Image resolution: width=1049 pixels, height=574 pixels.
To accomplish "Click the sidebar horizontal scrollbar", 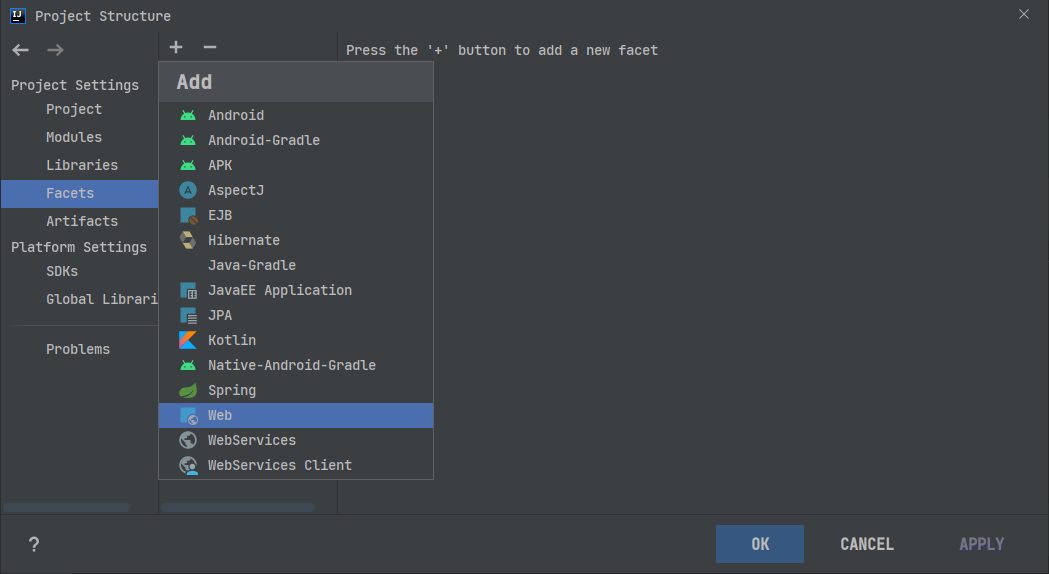I will (x=66, y=508).
